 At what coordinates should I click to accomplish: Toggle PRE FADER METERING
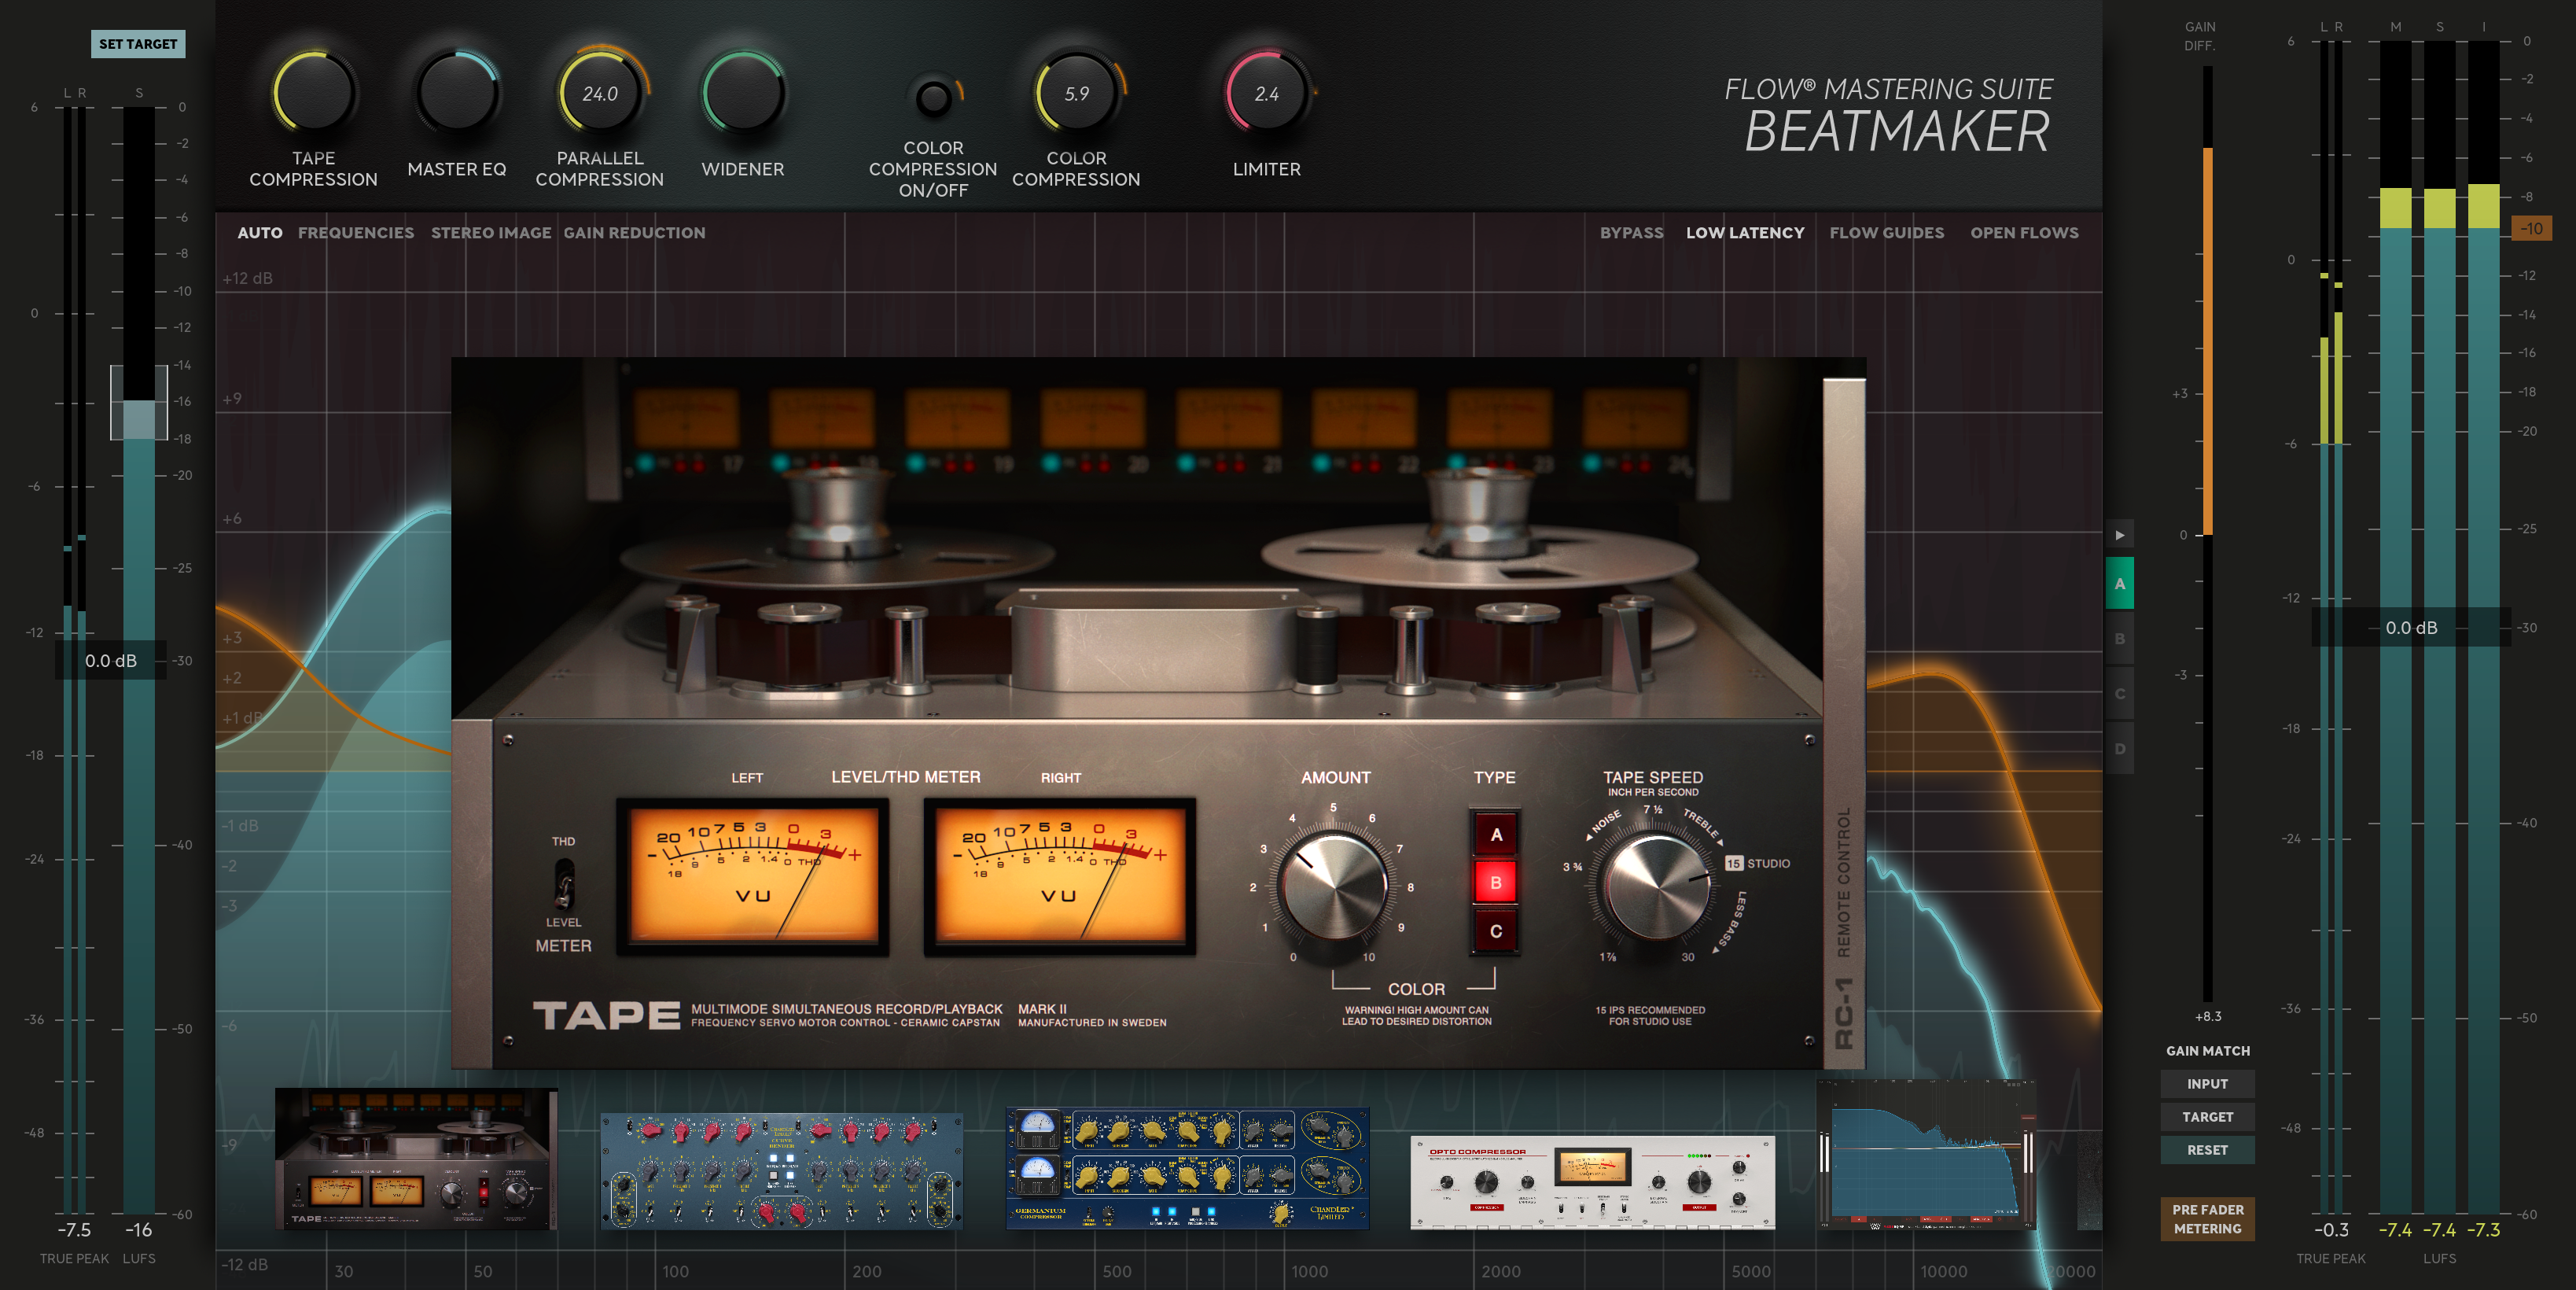point(2207,1219)
